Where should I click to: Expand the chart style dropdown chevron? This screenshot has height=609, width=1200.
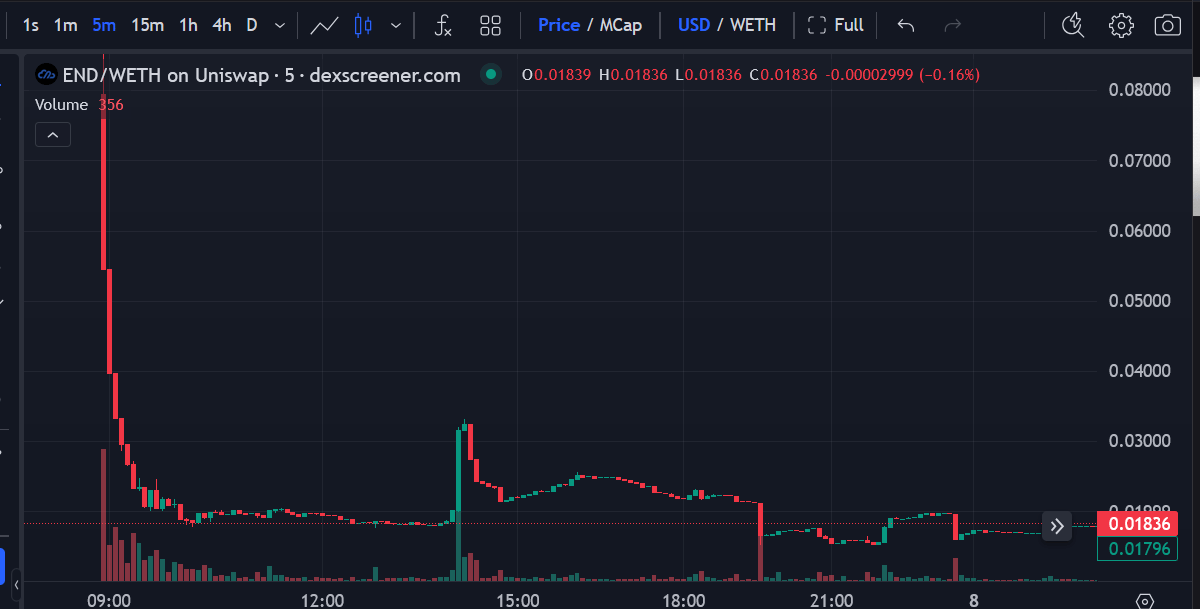point(397,25)
